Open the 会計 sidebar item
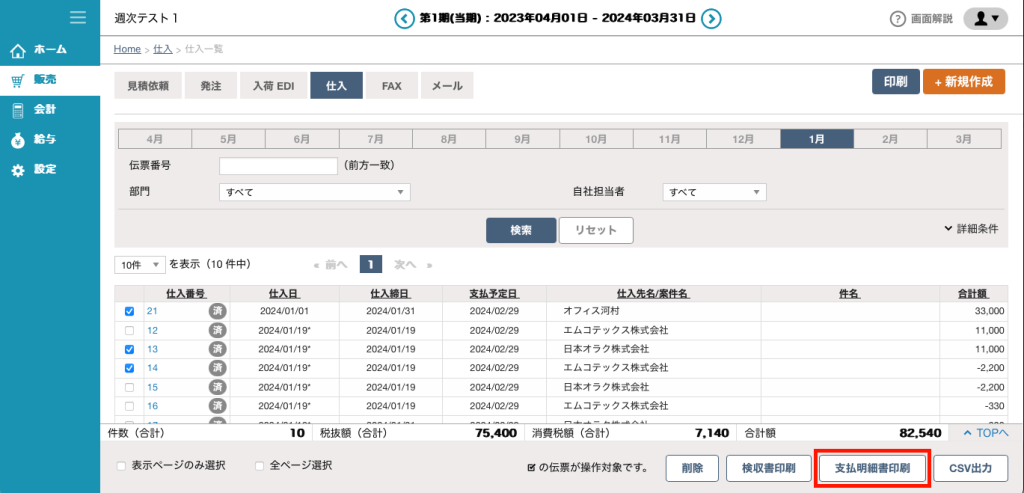Screen dimensions: 1024x493 pyautogui.click(x=50, y=110)
